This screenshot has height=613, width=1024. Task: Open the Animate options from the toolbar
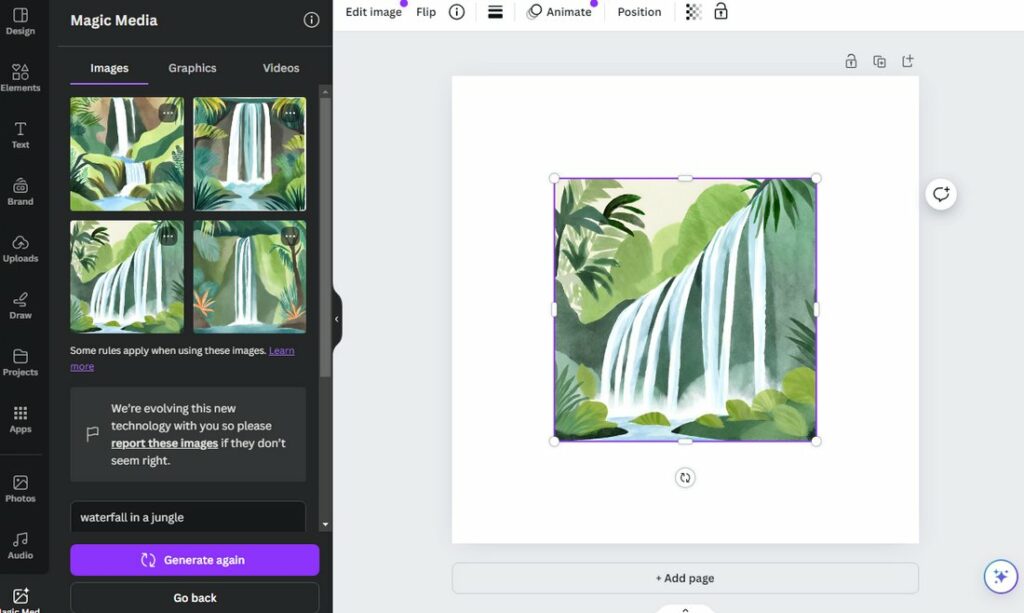tap(560, 12)
